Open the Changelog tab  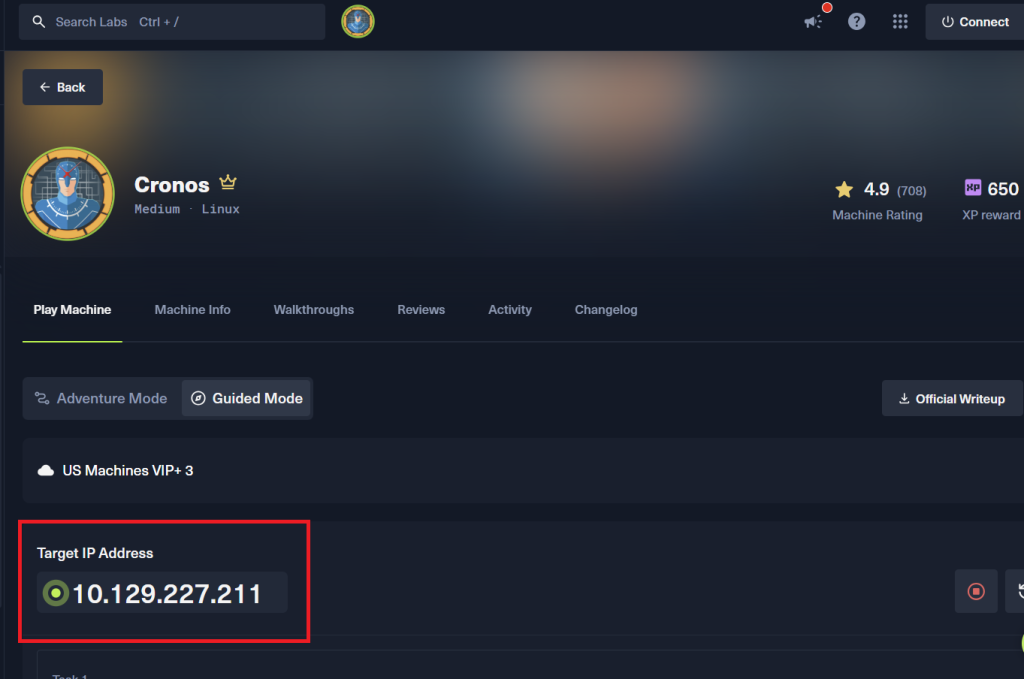606,309
